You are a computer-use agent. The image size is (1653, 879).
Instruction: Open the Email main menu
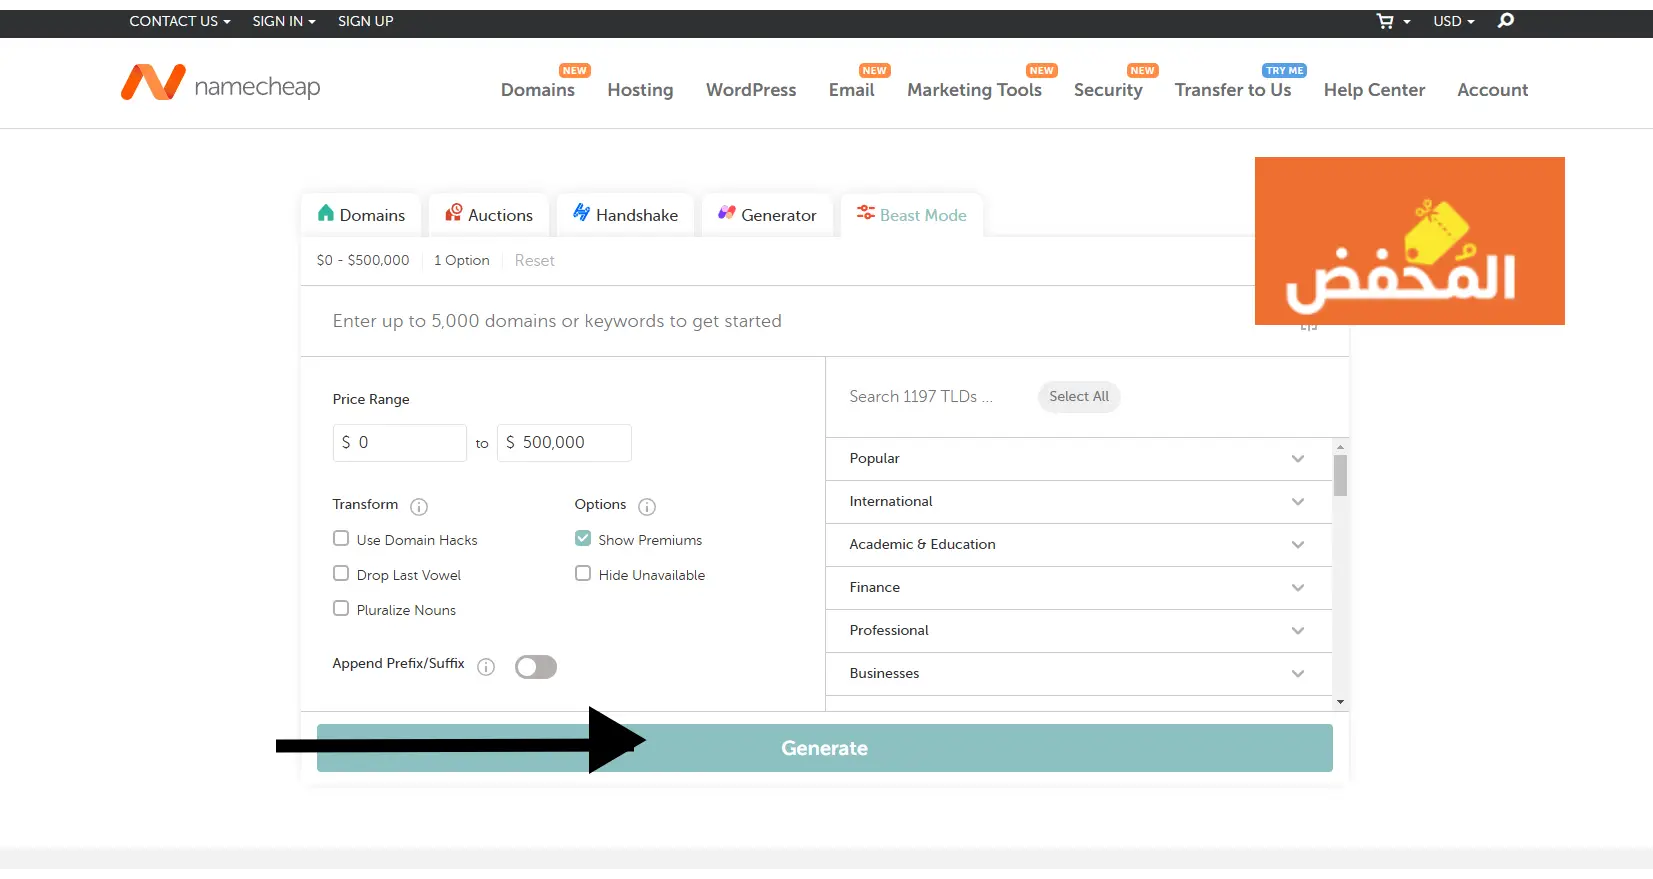852,90
